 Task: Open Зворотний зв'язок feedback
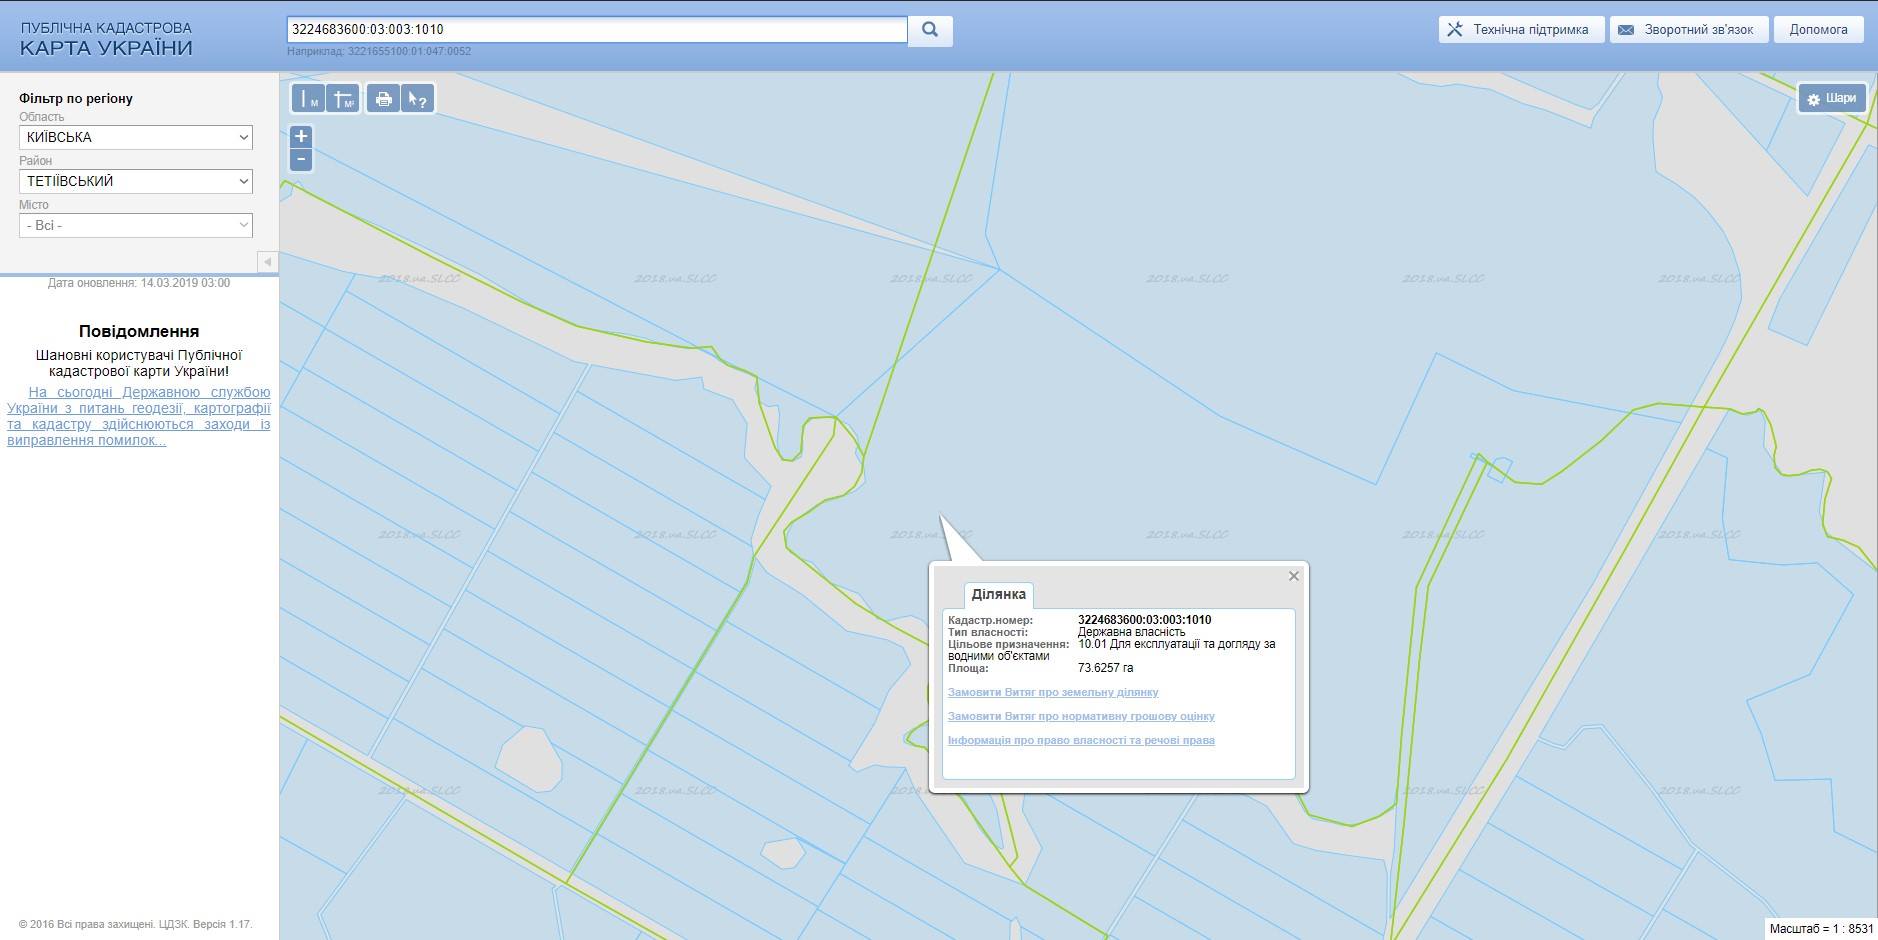[1688, 30]
